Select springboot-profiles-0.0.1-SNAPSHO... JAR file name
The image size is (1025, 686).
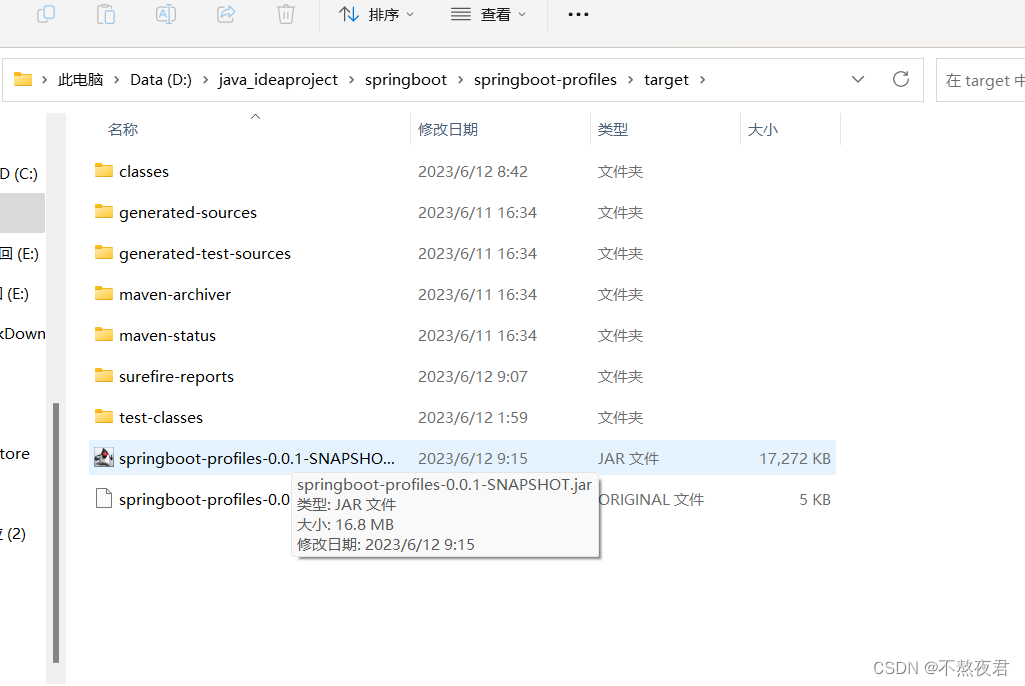coord(257,458)
